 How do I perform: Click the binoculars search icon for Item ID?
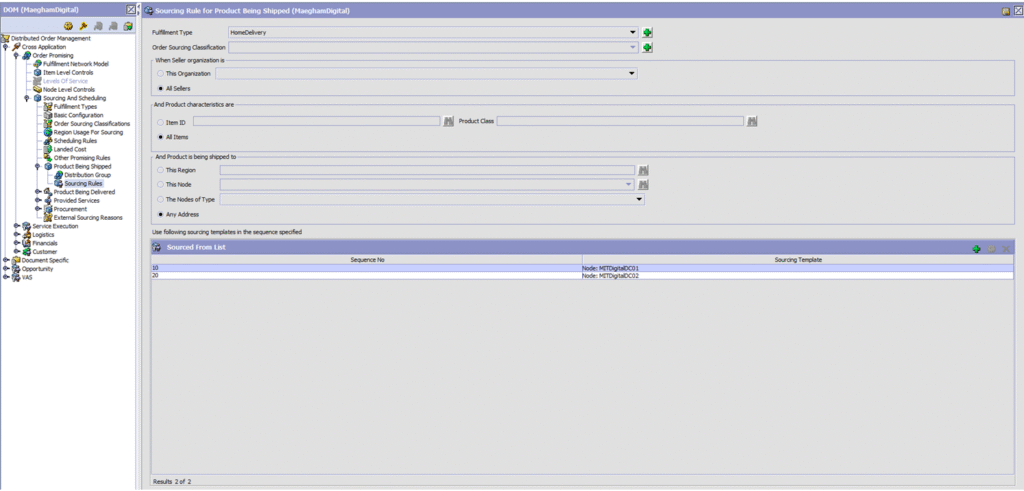[449, 121]
